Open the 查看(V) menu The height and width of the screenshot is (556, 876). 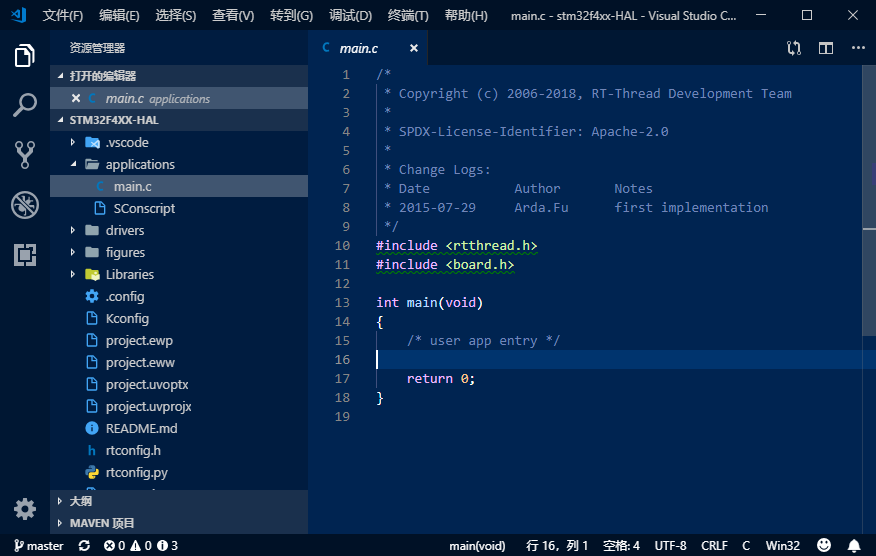click(233, 15)
